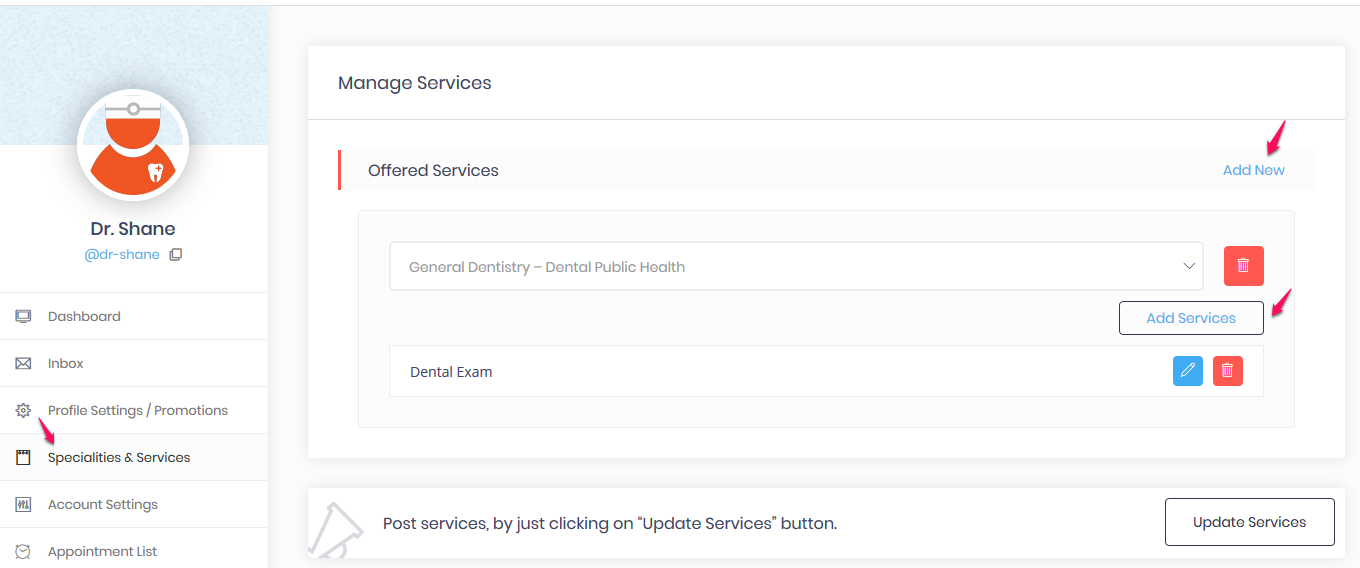The height and width of the screenshot is (568, 1360).
Task: Edit Dental Exam using the blue pencil icon
Action: (x=1188, y=371)
